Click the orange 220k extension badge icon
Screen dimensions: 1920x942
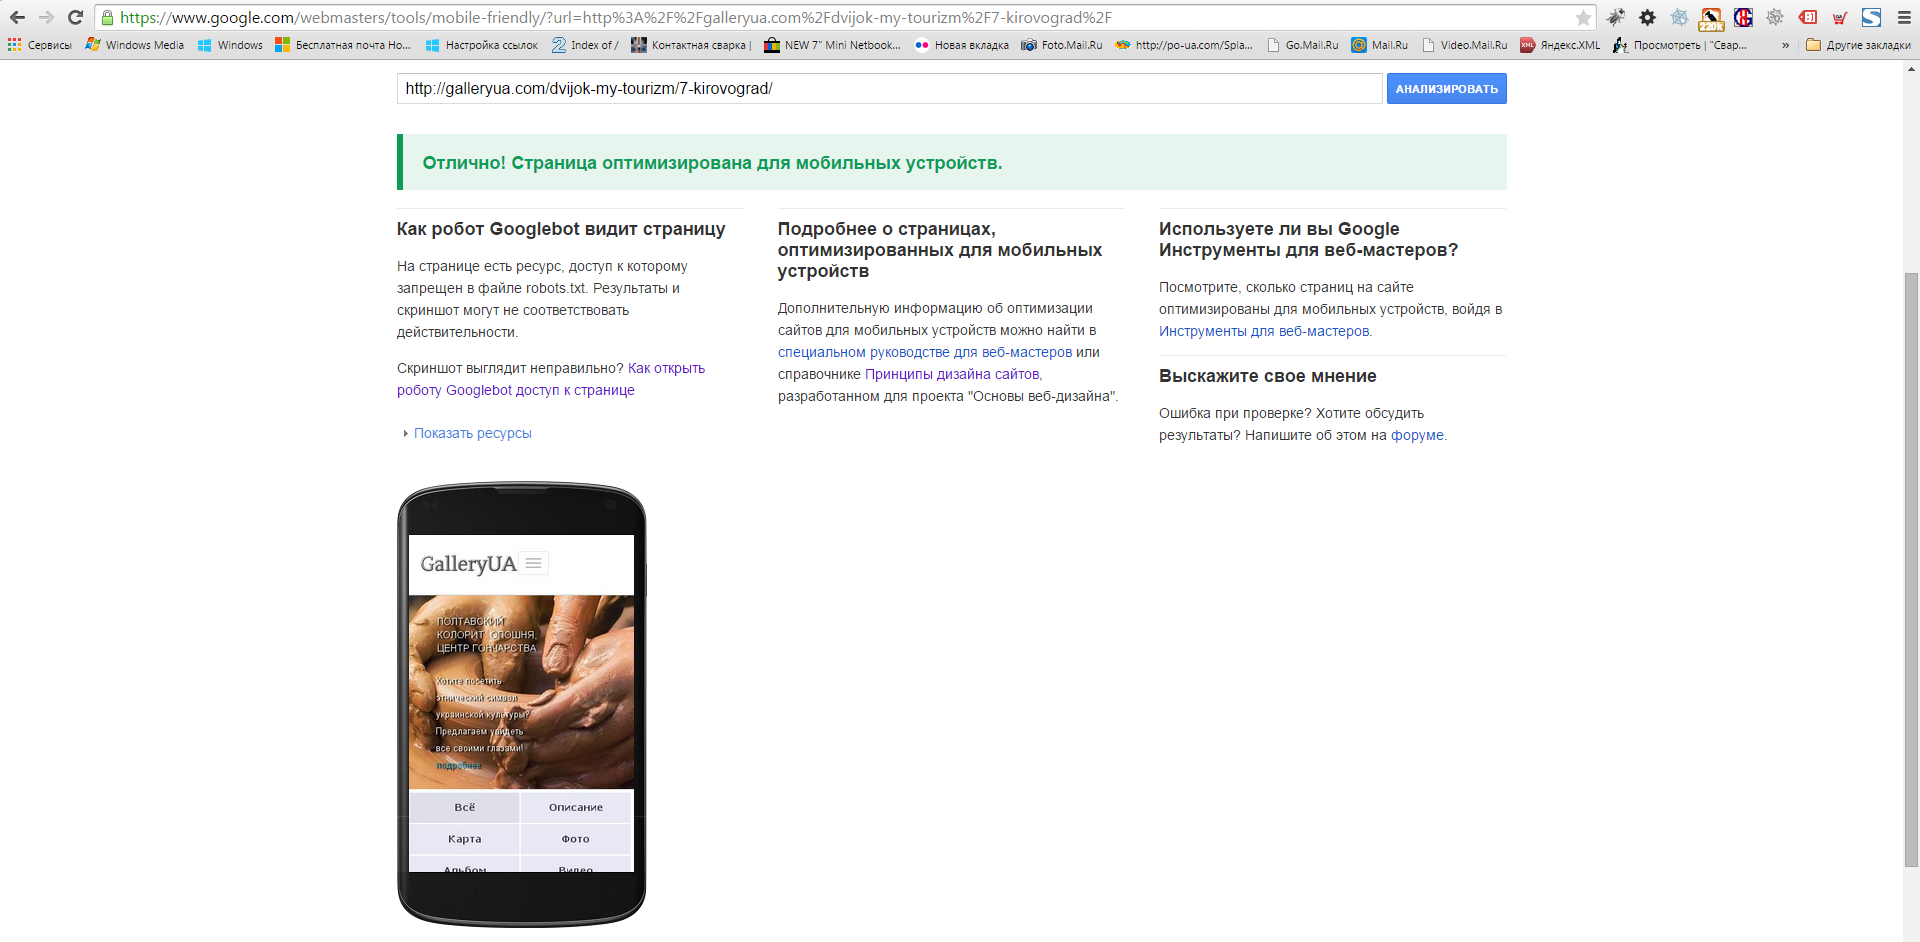(x=1711, y=18)
